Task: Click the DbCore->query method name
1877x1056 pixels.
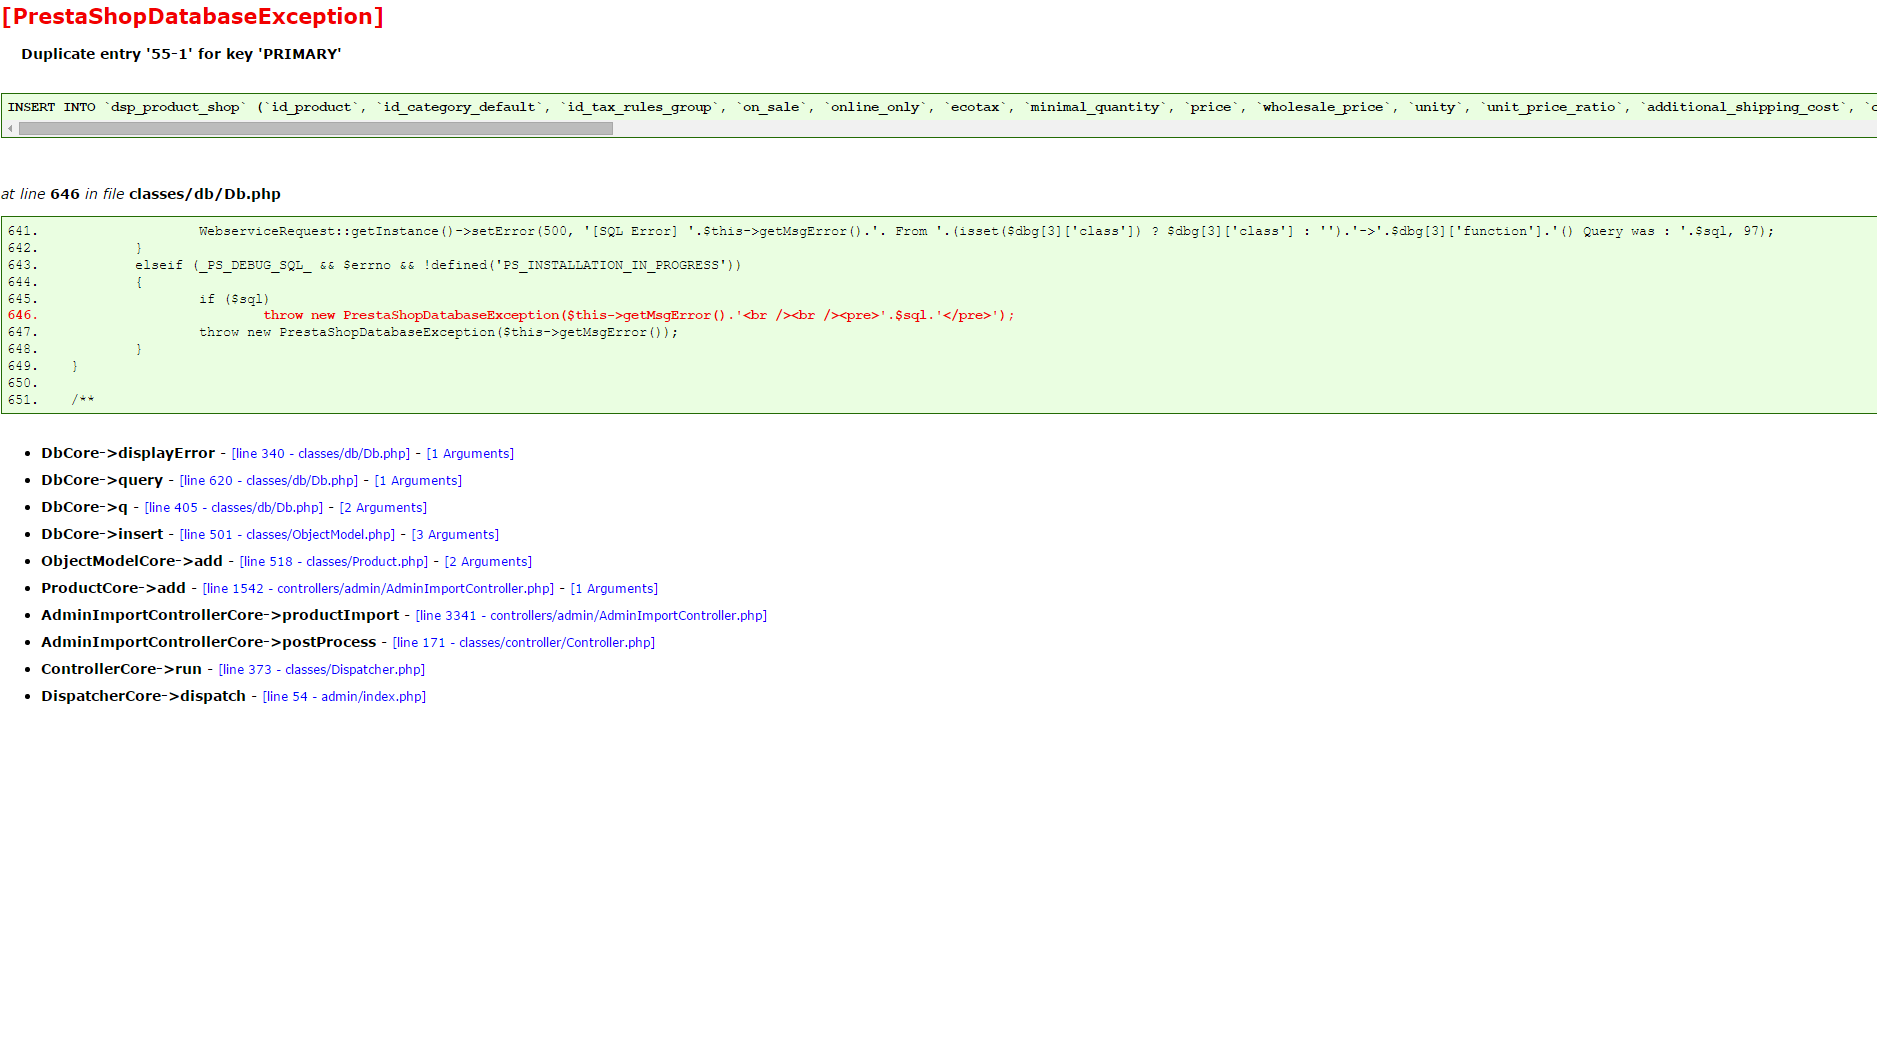Action: (x=102, y=480)
